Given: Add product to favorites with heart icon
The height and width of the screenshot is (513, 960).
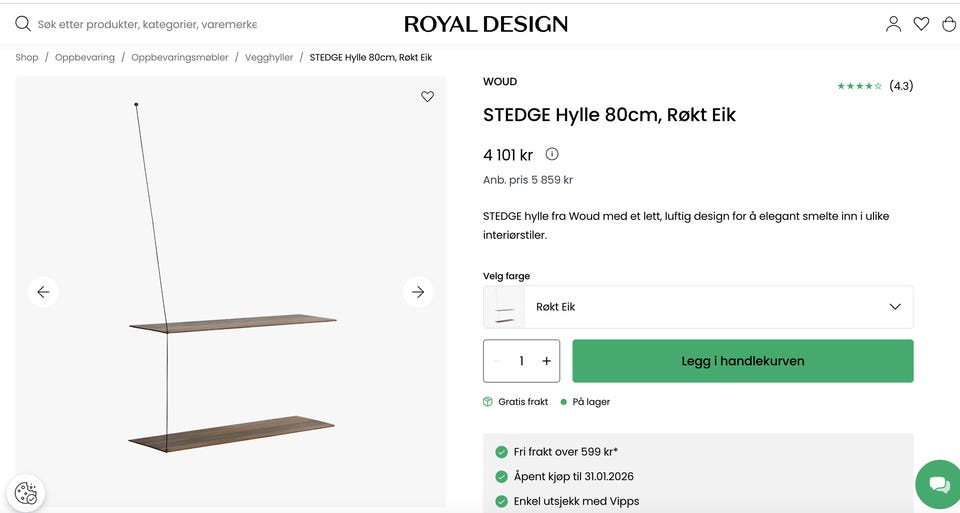Looking at the screenshot, I should (427, 97).
